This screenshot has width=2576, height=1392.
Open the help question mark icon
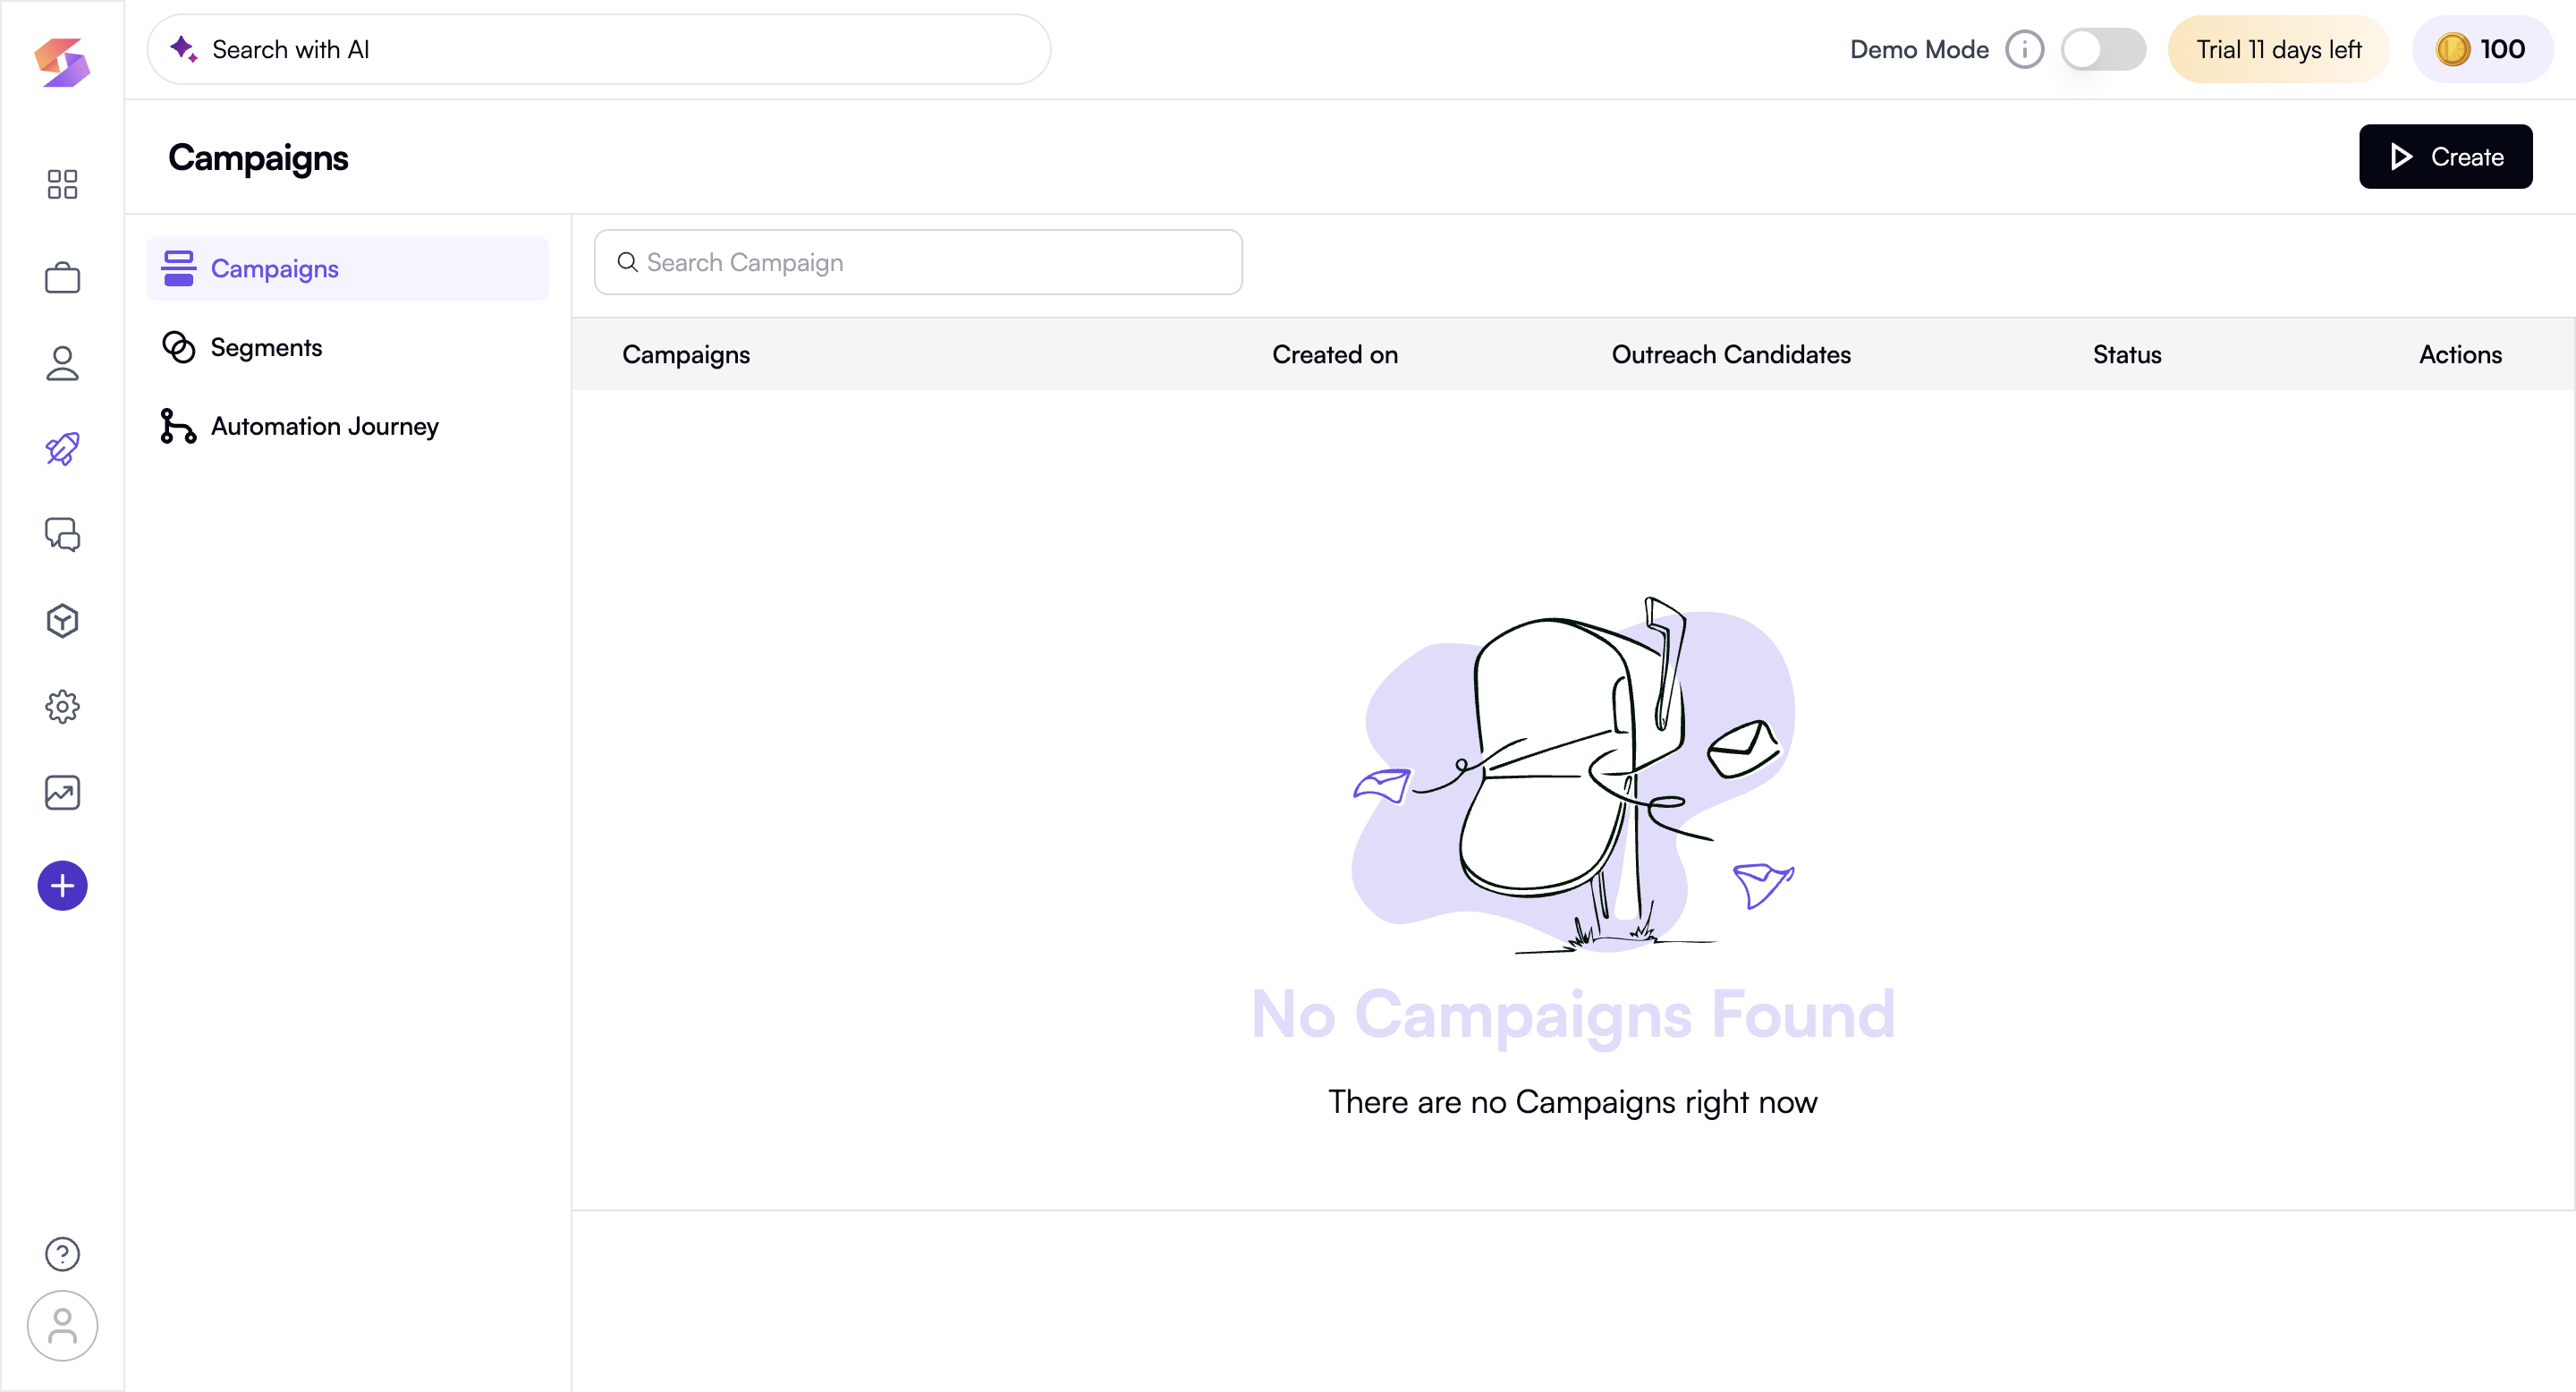pyautogui.click(x=62, y=1254)
